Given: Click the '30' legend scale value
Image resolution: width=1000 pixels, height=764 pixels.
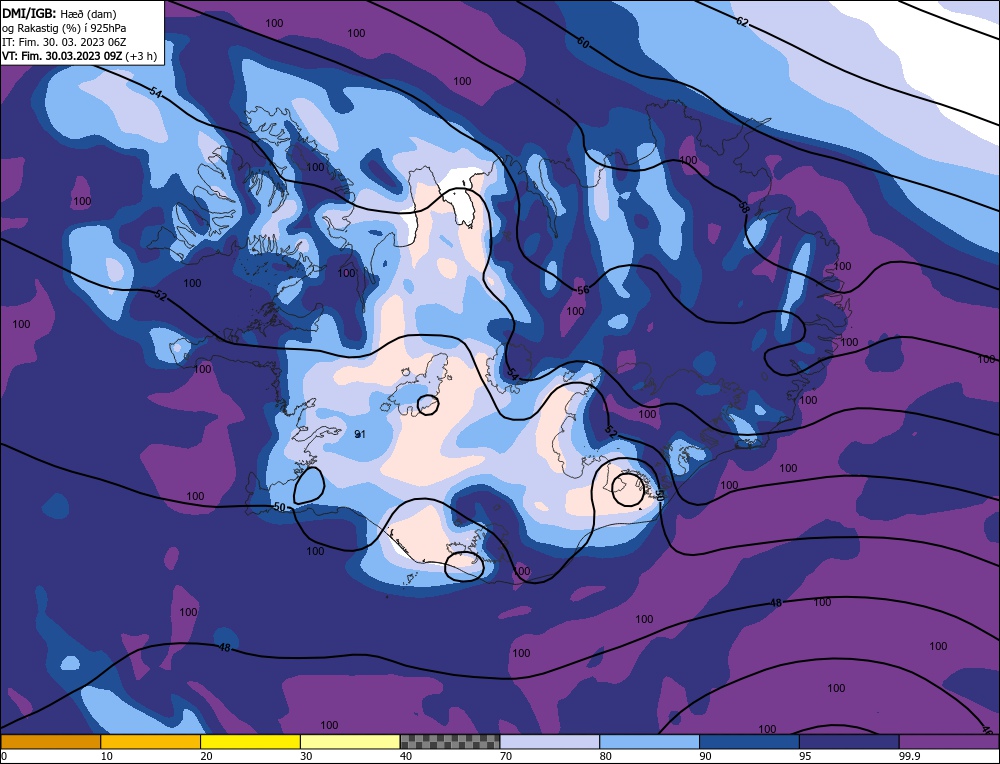Looking at the screenshot, I should pyautogui.click(x=306, y=756).
